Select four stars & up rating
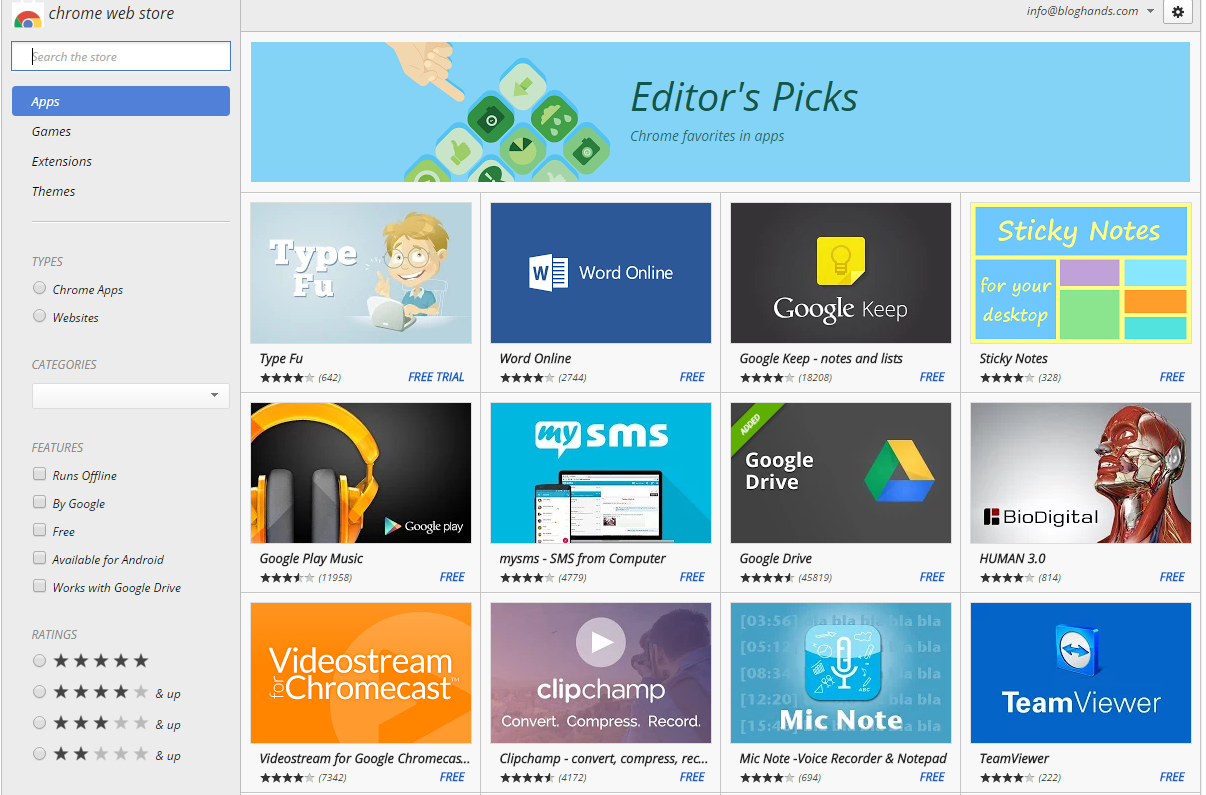This screenshot has width=1206, height=795. [x=40, y=692]
